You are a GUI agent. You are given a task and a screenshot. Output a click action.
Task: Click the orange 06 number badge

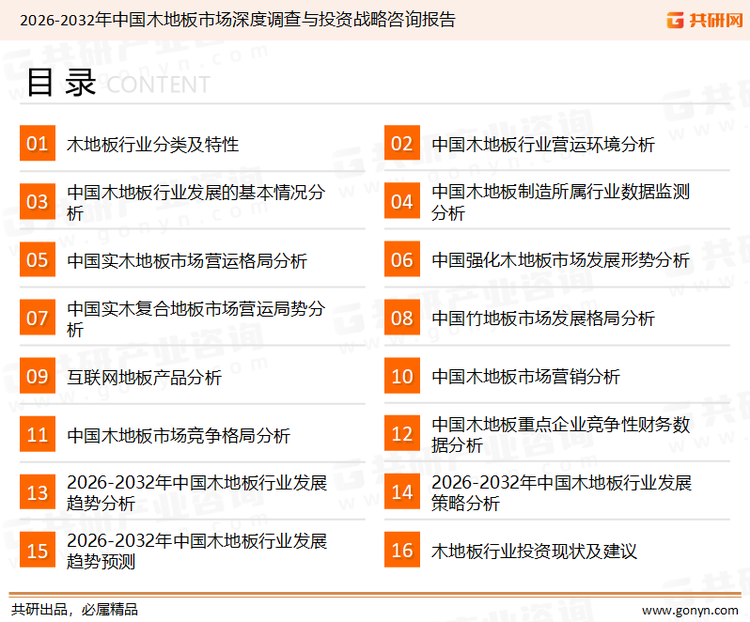(402, 260)
